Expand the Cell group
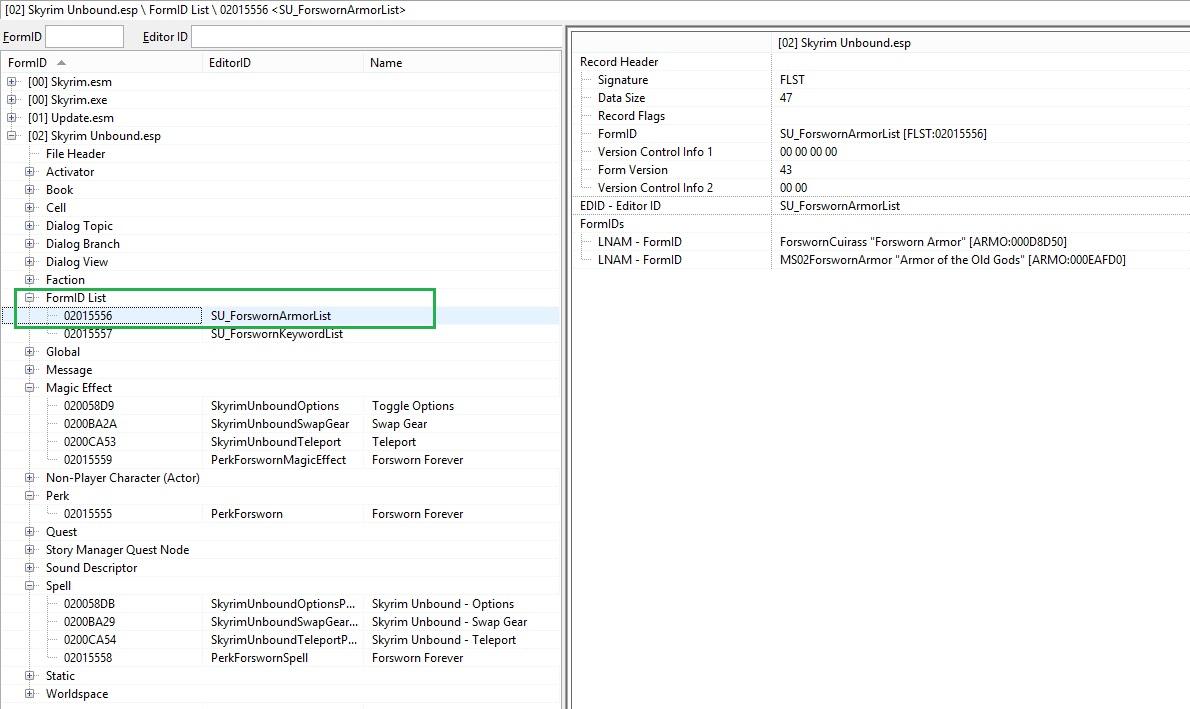1190x709 pixels. [30, 207]
